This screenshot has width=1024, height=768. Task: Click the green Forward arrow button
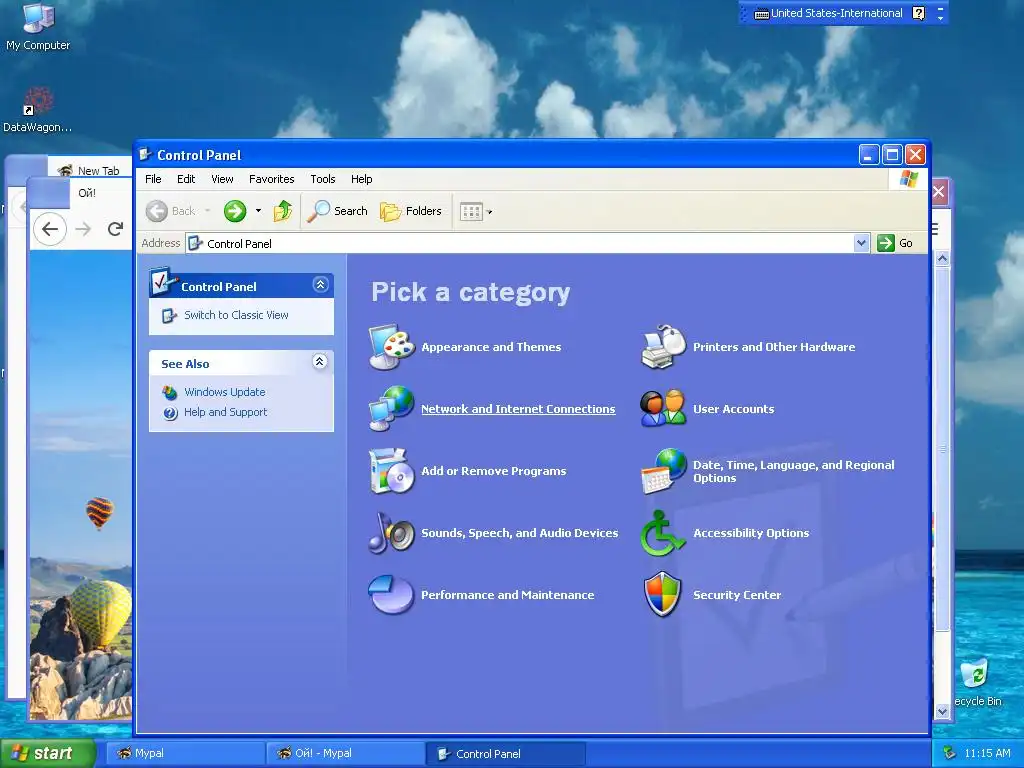pyautogui.click(x=234, y=211)
